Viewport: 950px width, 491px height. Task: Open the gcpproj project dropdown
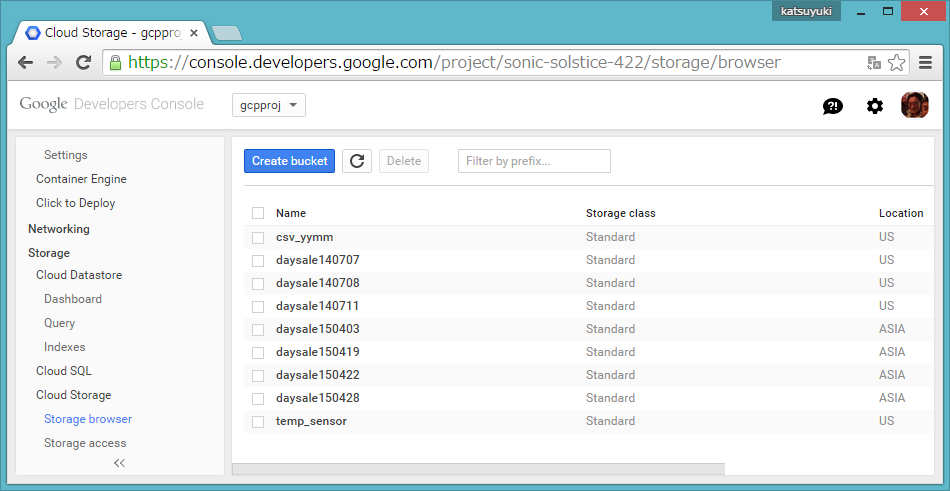pyautogui.click(x=269, y=105)
